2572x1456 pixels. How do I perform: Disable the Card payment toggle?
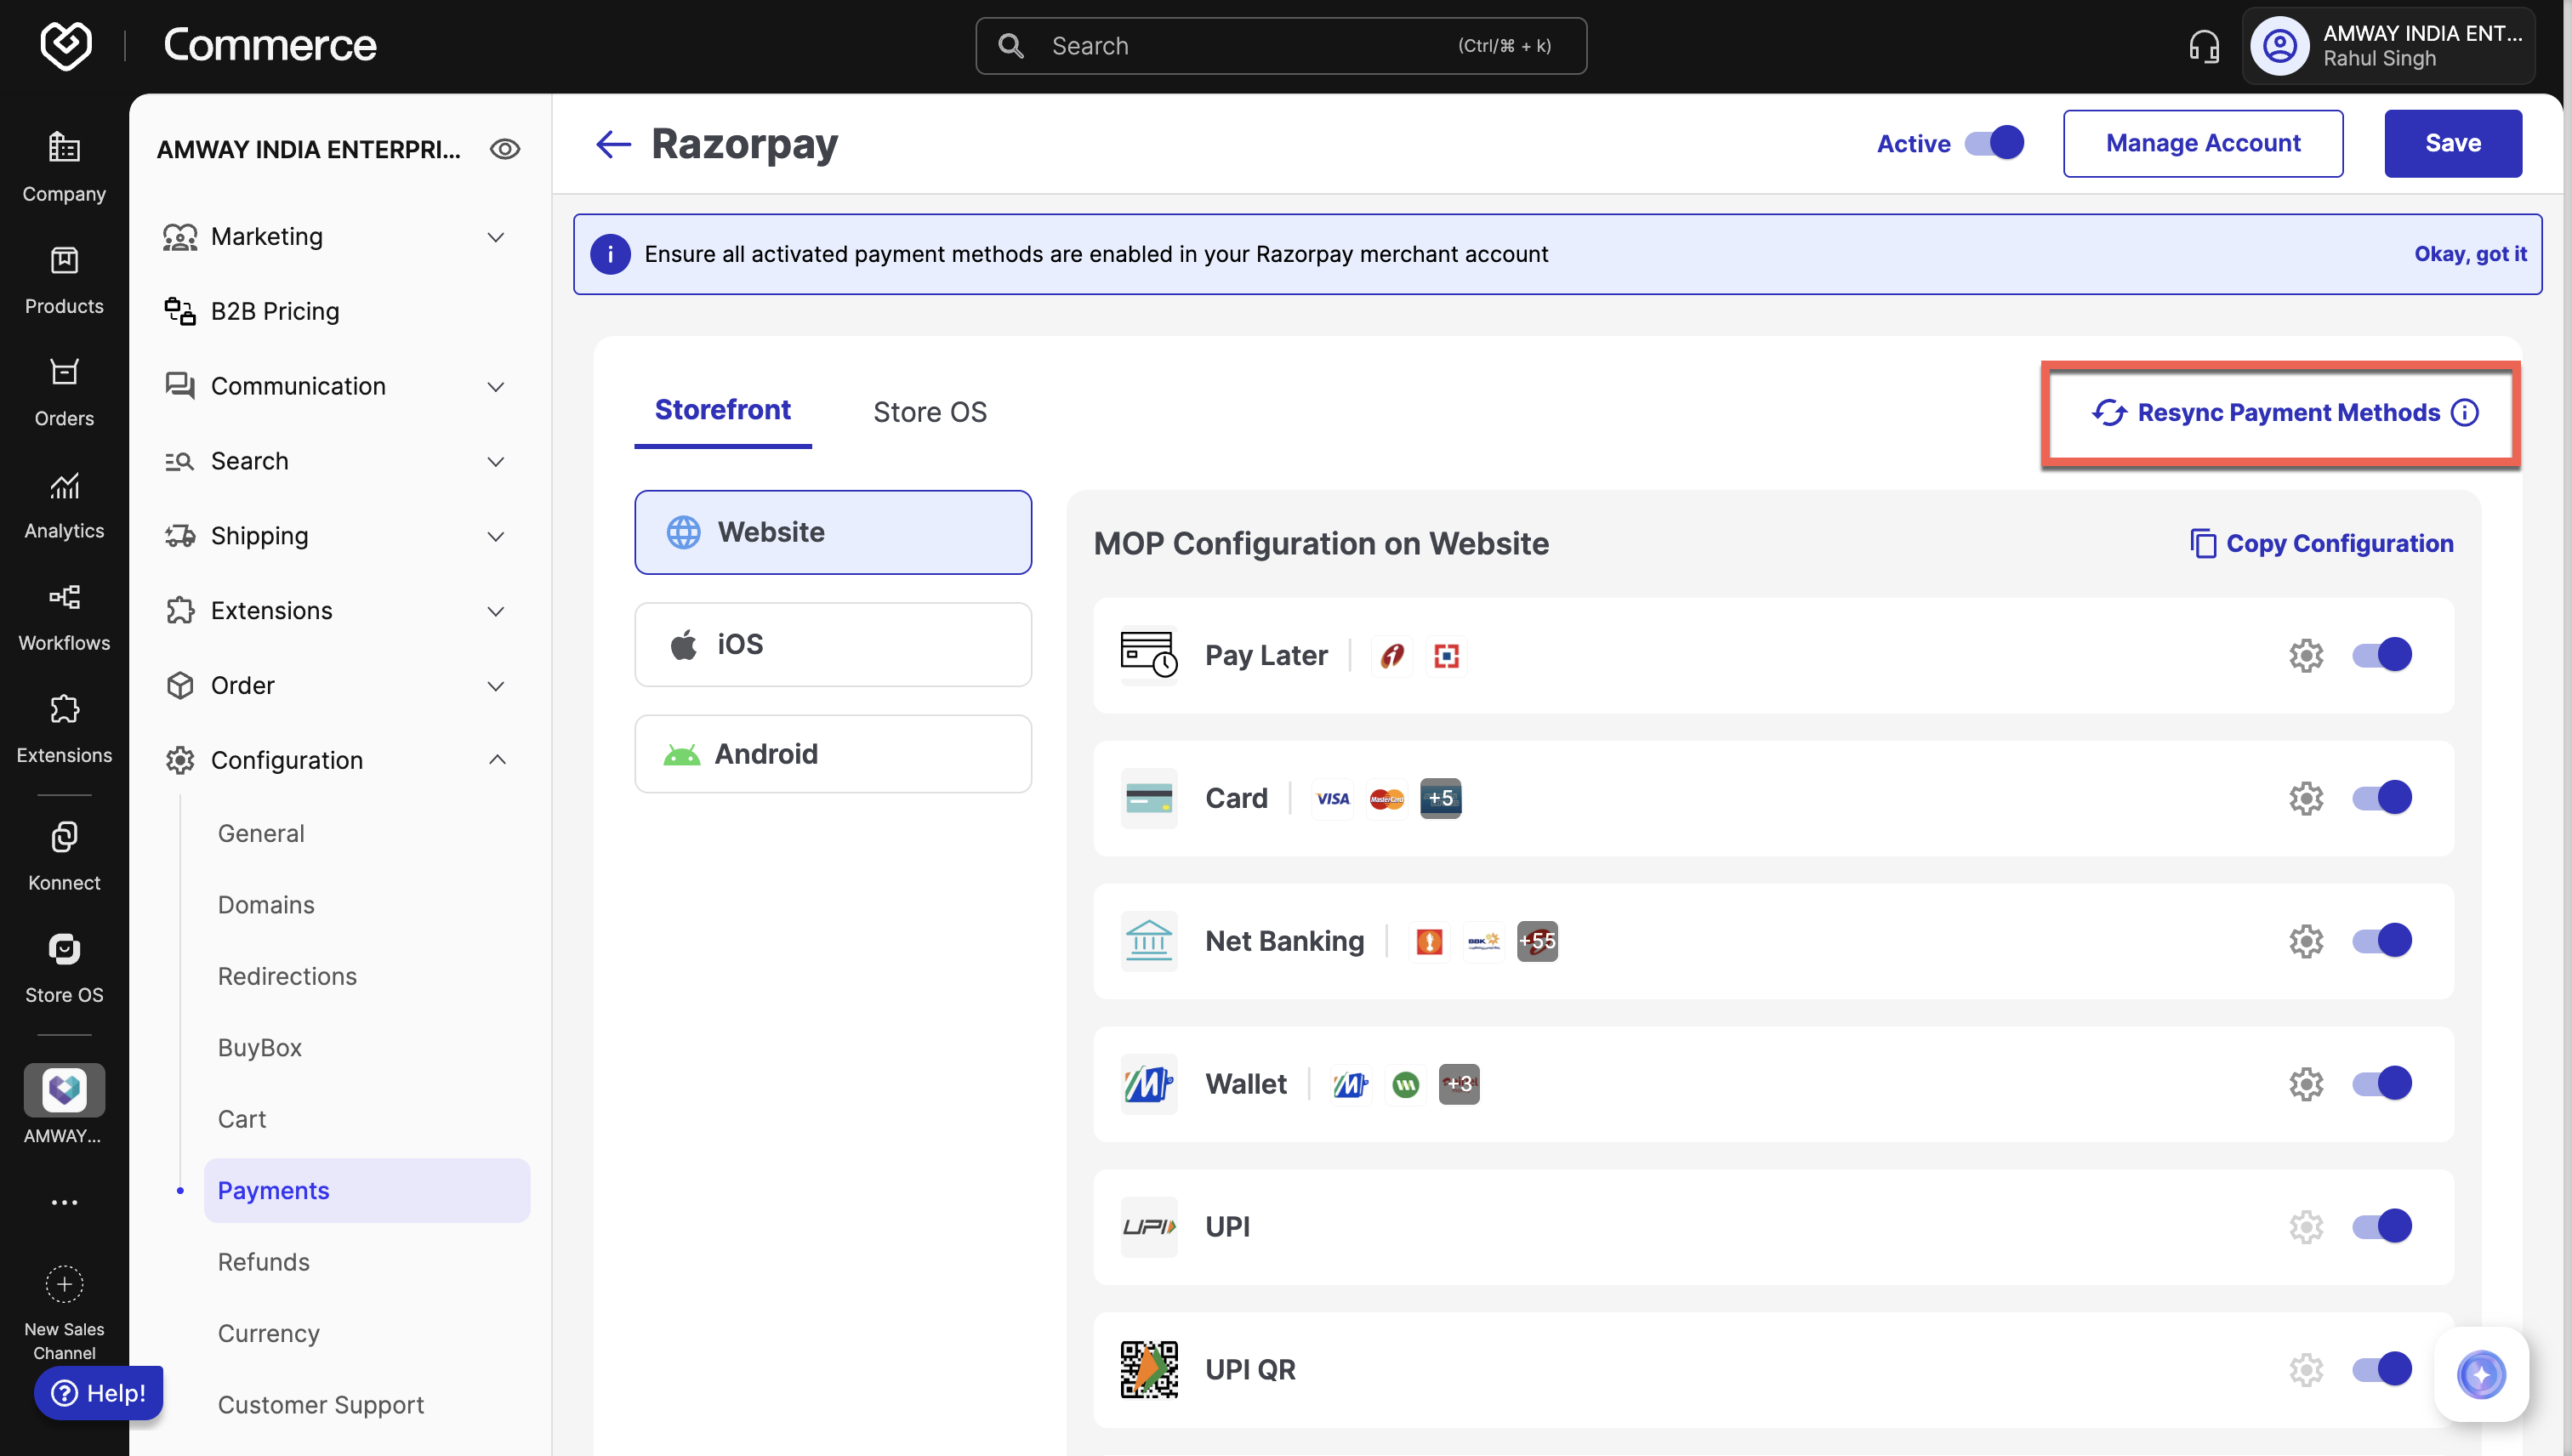pyautogui.click(x=2381, y=798)
